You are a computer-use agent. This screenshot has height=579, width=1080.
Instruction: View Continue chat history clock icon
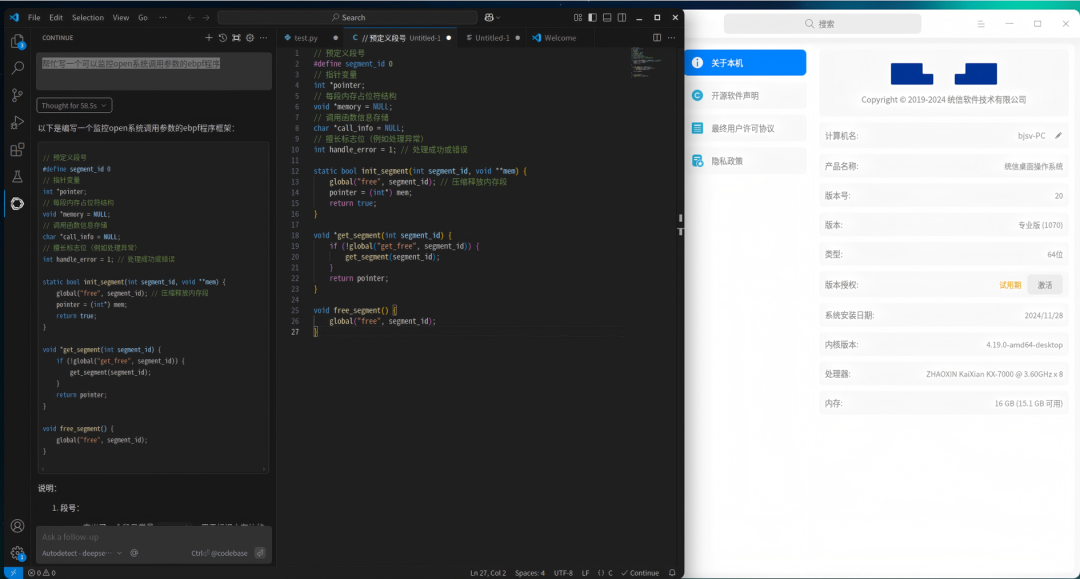[x=223, y=37]
